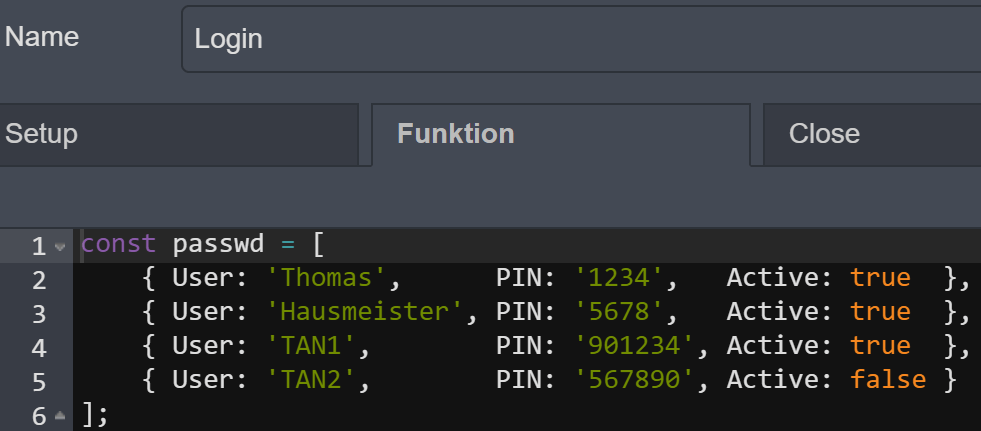Click the const keyword on line 1
This screenshot has height=431, width=981.
118,244
